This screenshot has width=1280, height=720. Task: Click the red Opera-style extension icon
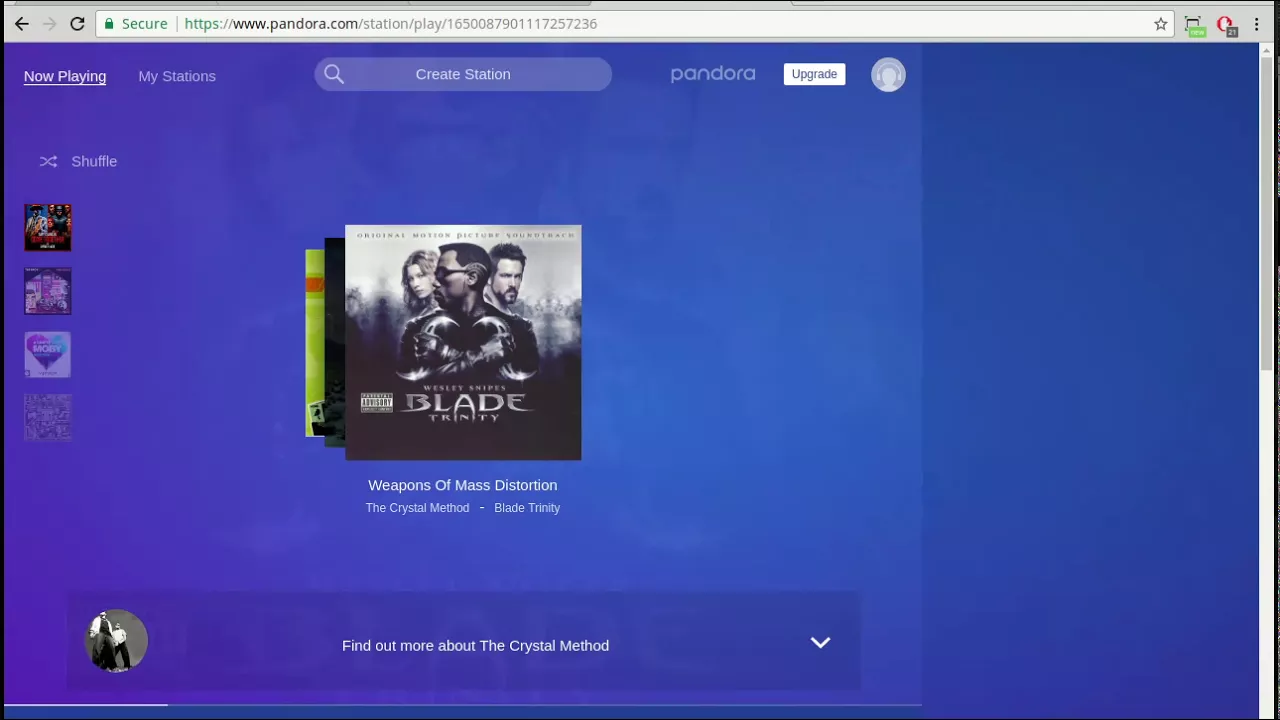coord(1226,25)
